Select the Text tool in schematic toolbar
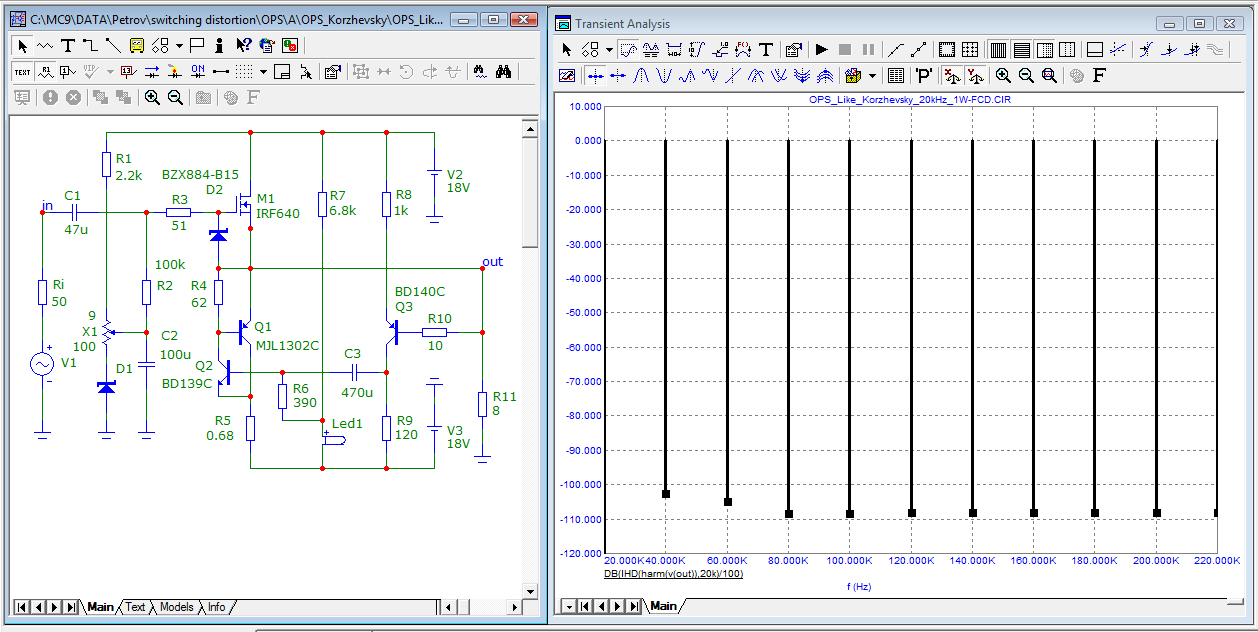 tap(68, 46)
